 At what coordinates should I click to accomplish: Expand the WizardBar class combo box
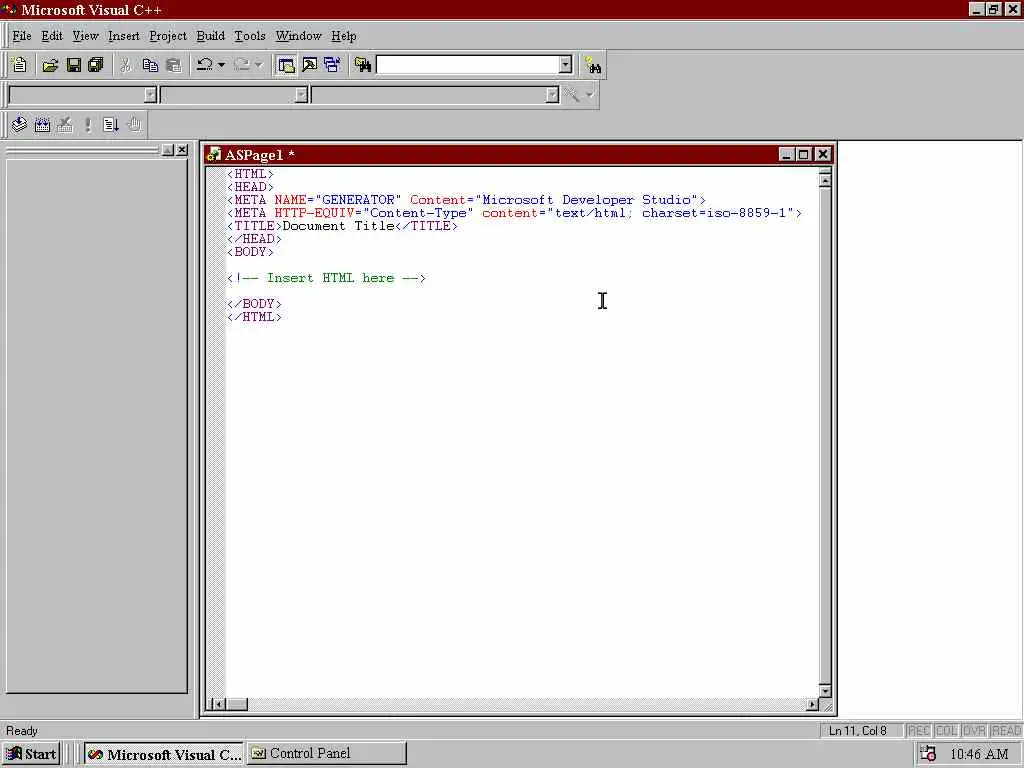[150, 95]
